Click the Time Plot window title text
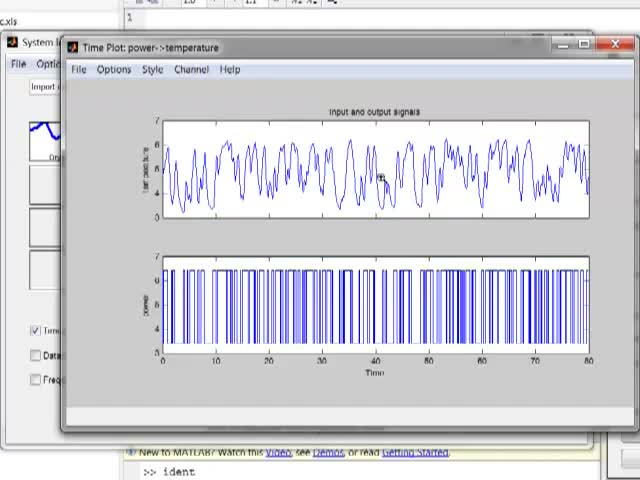Image resolution: width=640 pixels, height=480 pixels. point(151,48)
